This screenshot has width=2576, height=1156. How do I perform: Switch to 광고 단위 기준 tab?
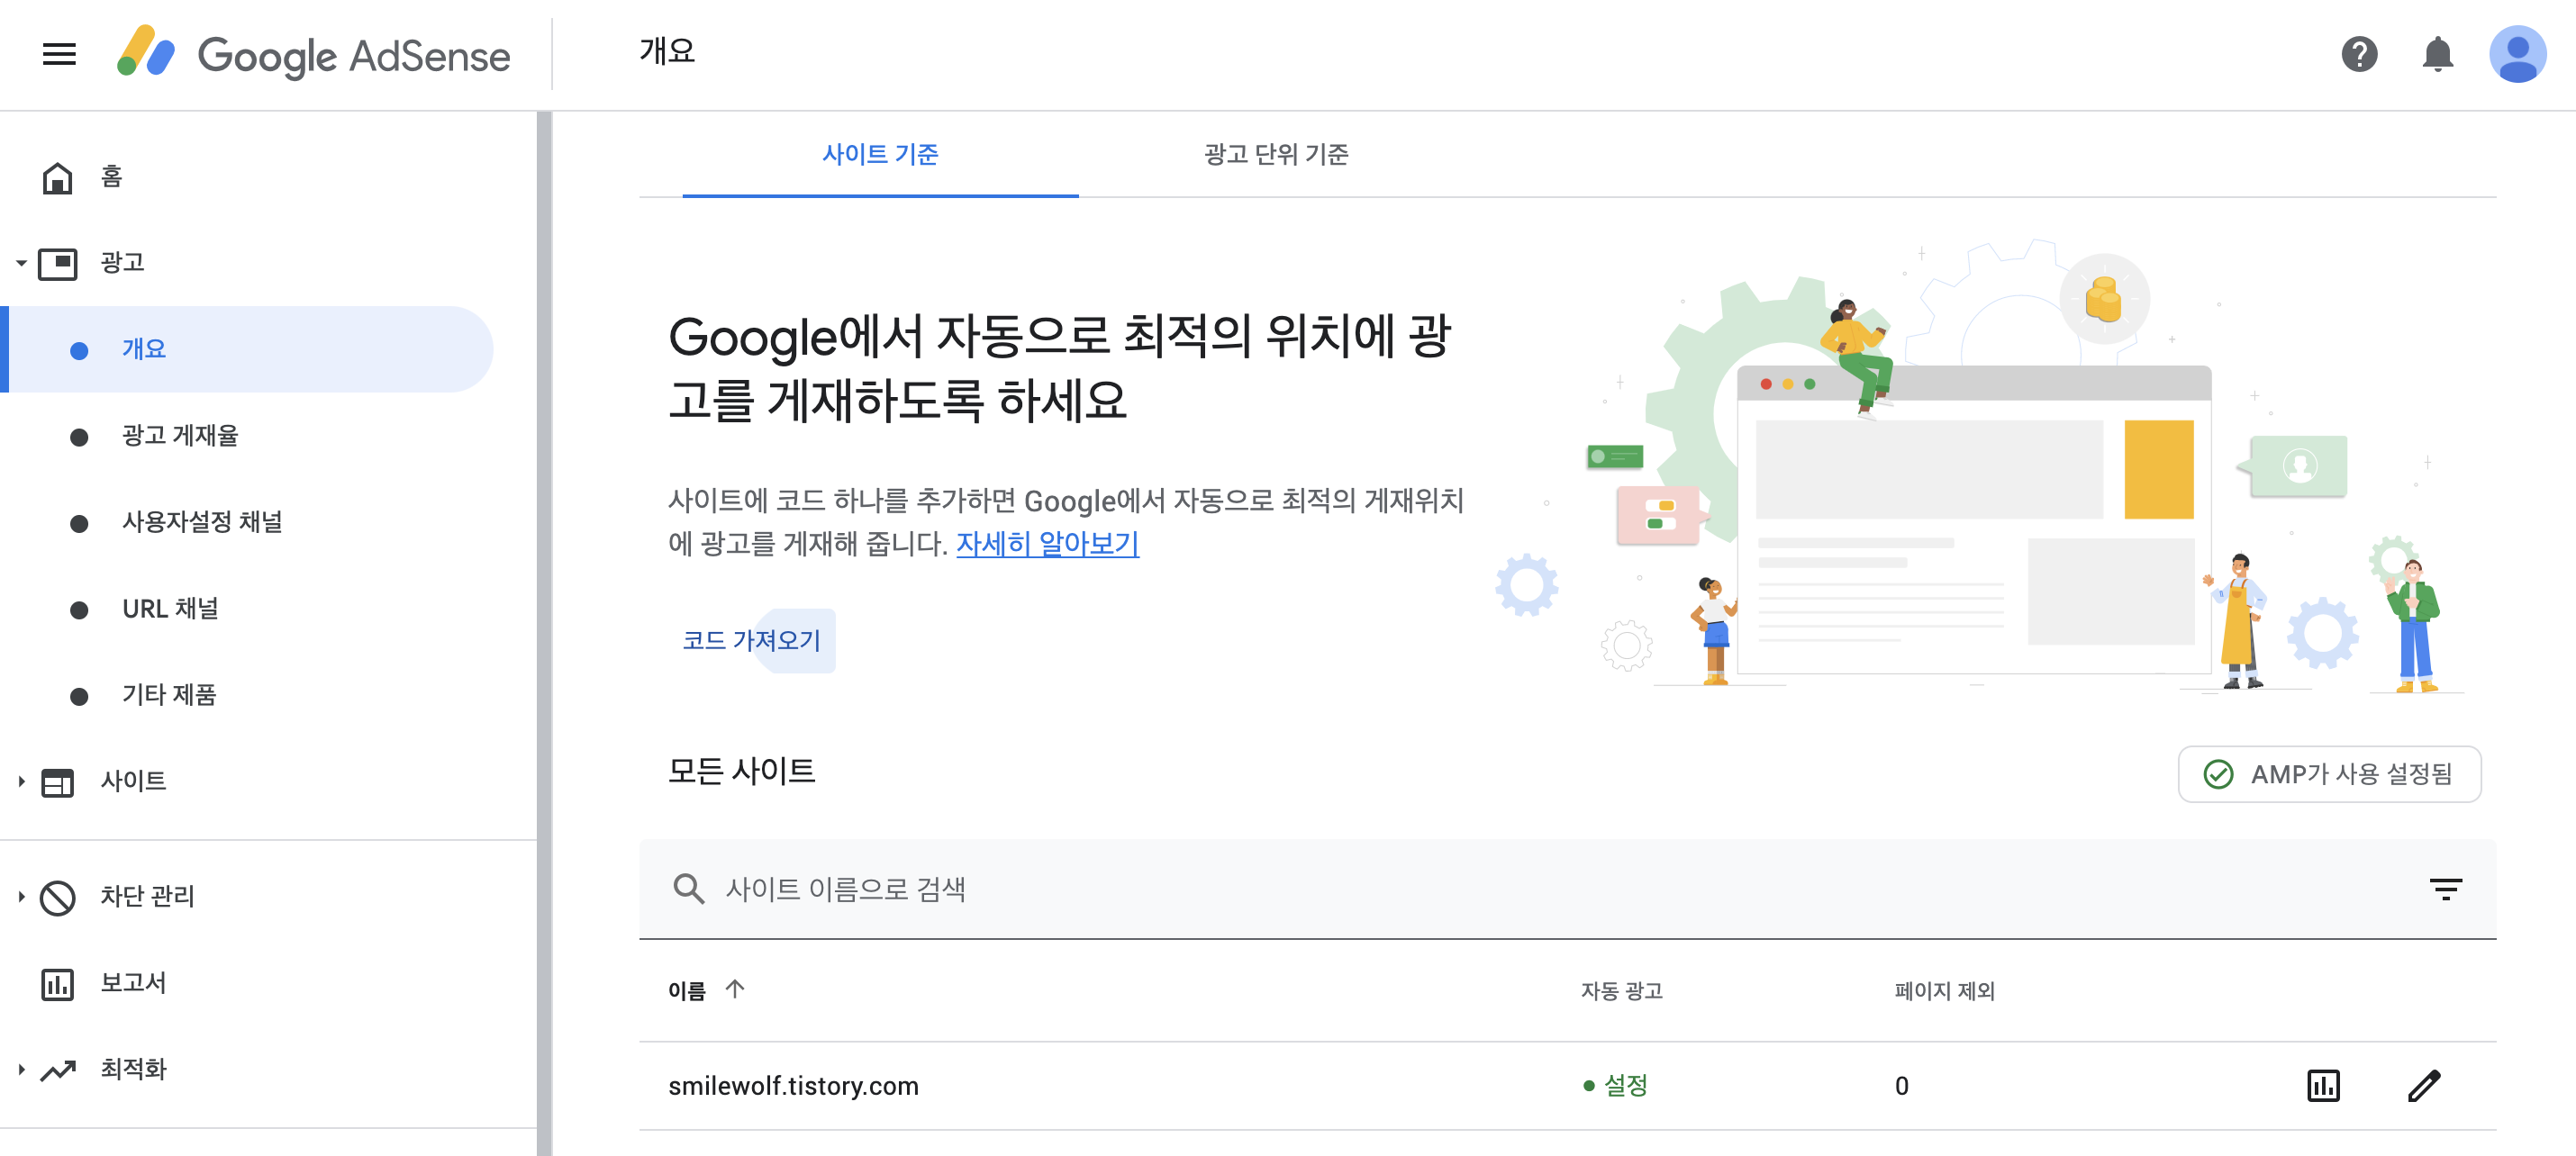1275,154
